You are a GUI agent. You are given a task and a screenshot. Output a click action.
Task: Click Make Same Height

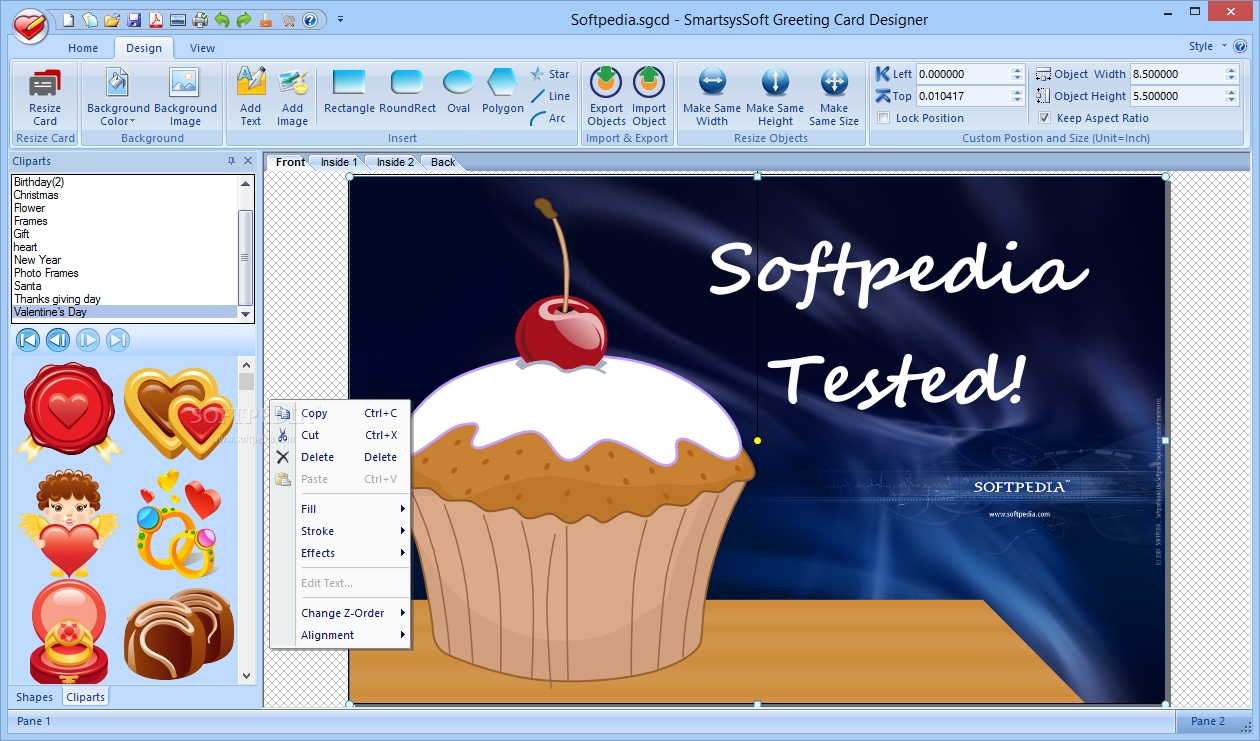[x=775, y=97]
